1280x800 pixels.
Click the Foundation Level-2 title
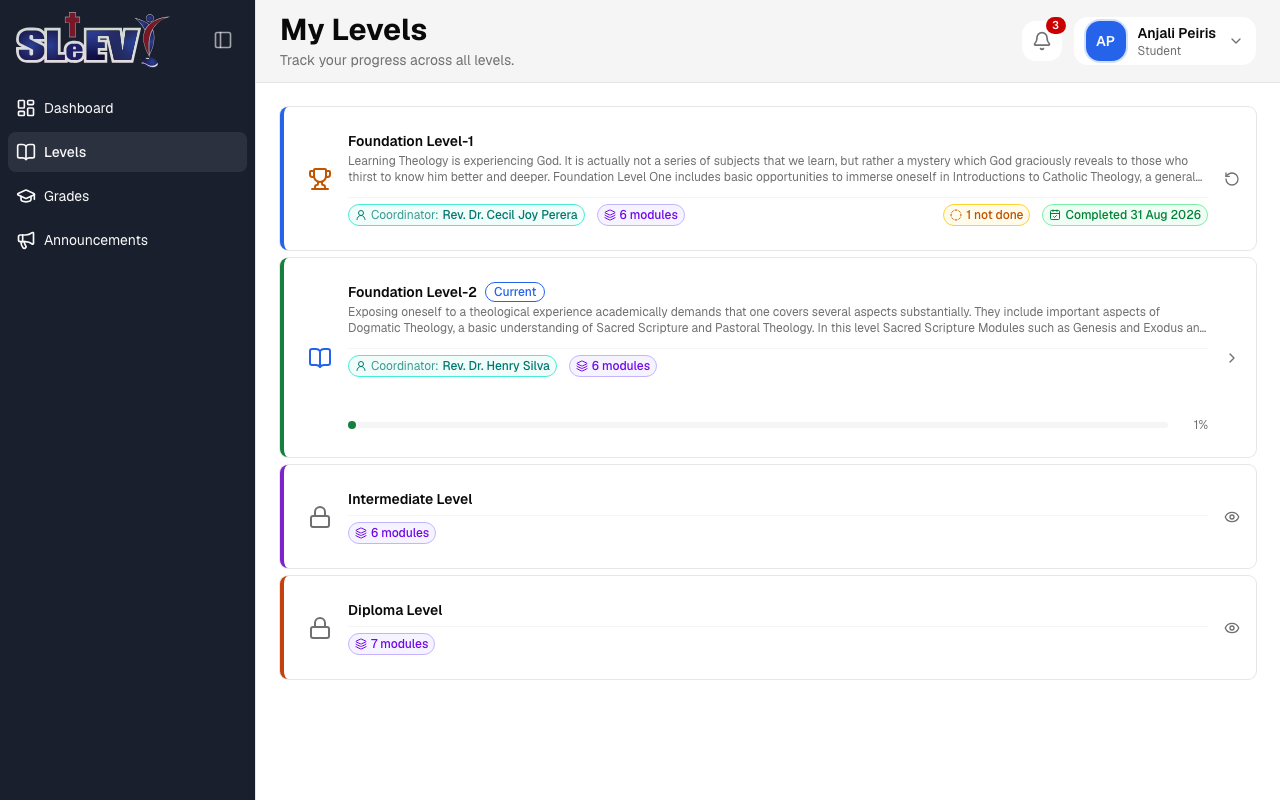pyautogui.click(x=412, y=292)
